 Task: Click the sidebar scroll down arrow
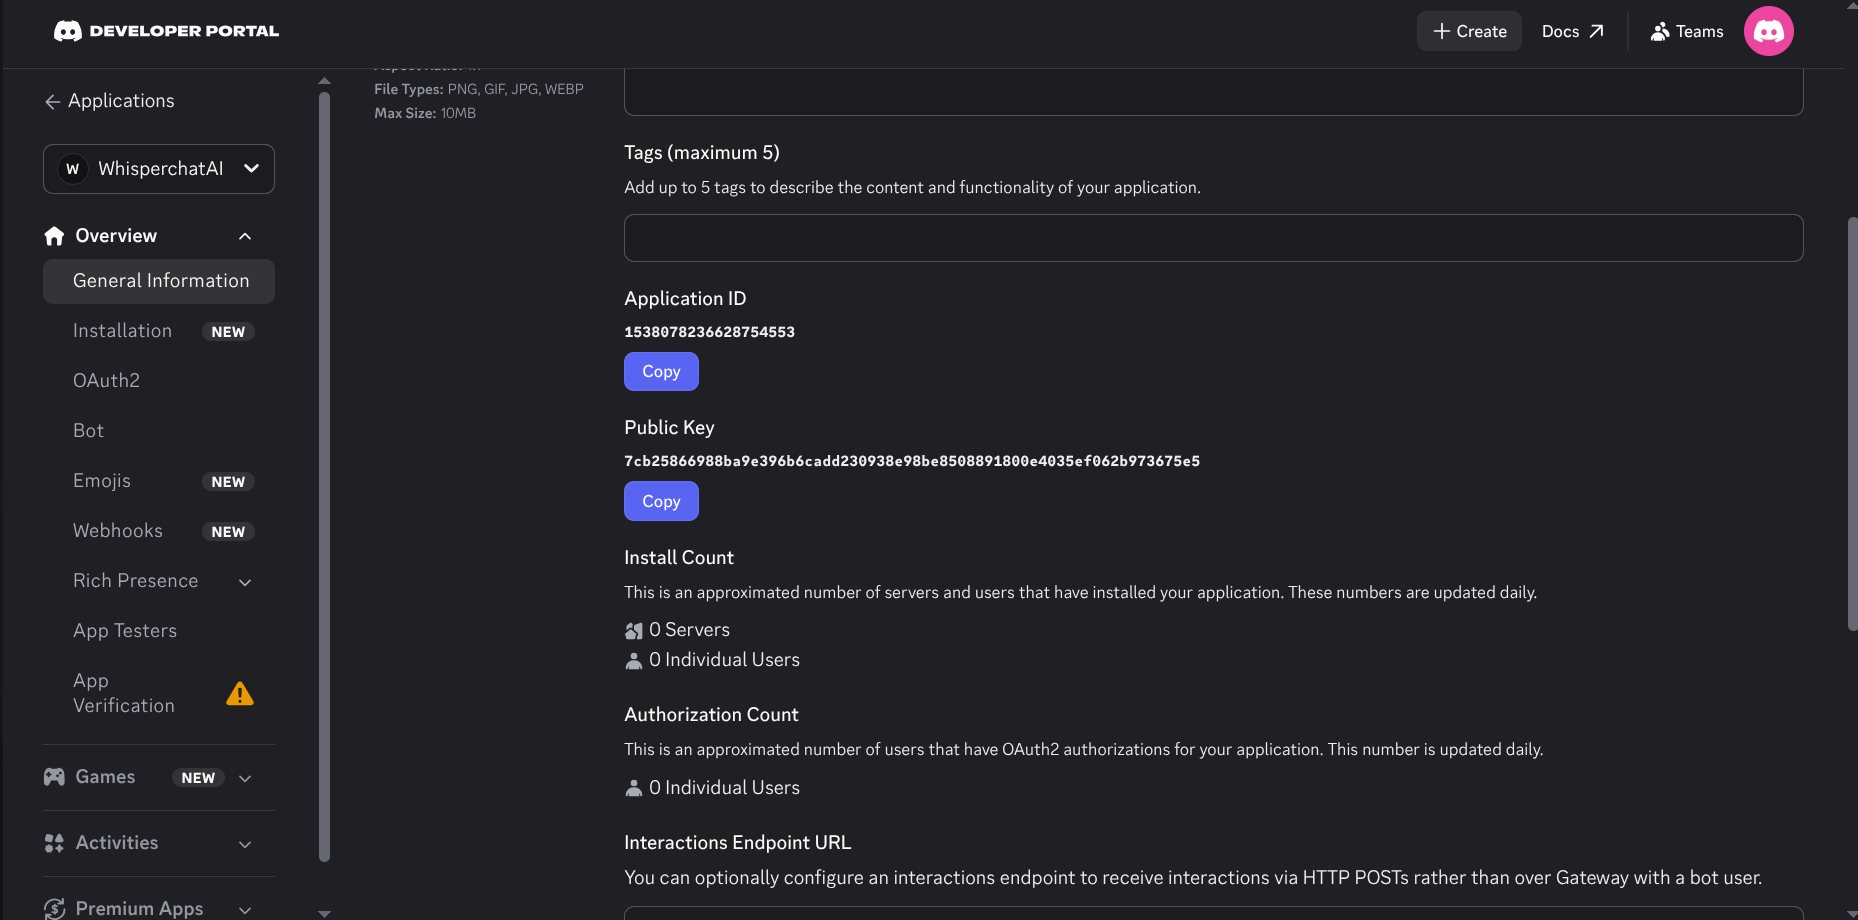tap(324, 913)
